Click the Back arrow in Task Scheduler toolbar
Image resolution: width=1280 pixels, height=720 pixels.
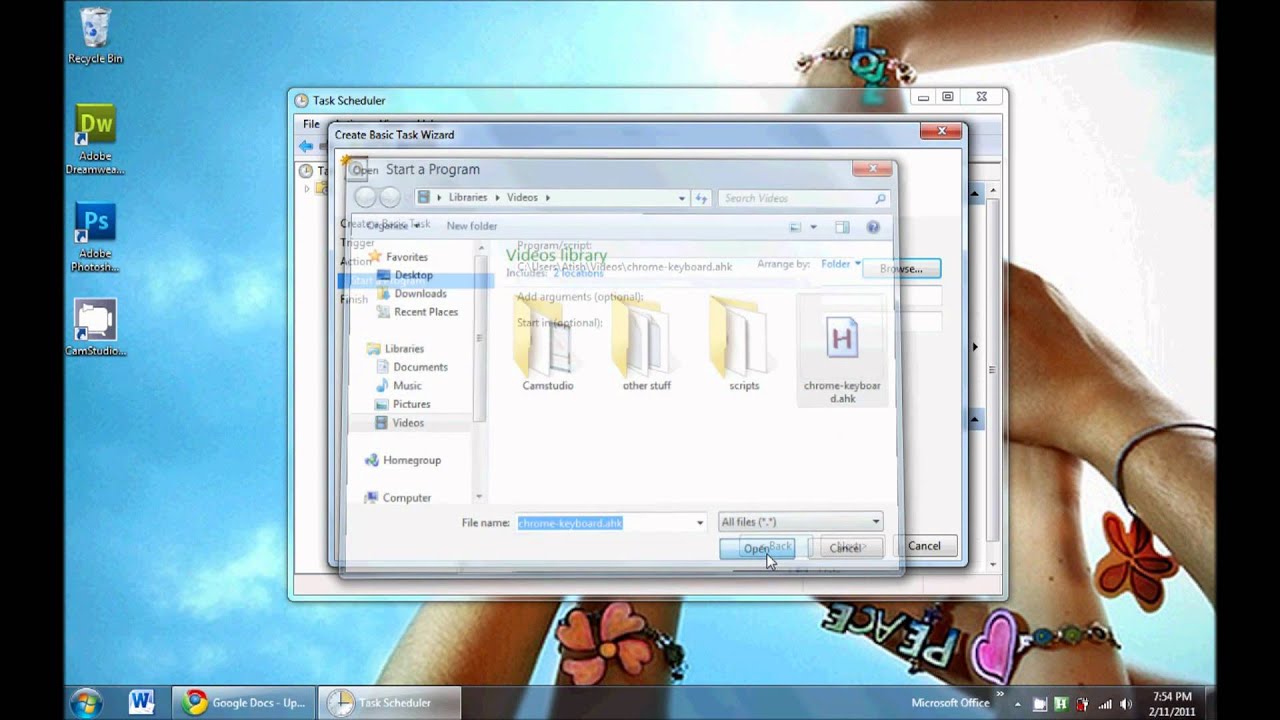(306, 146)
